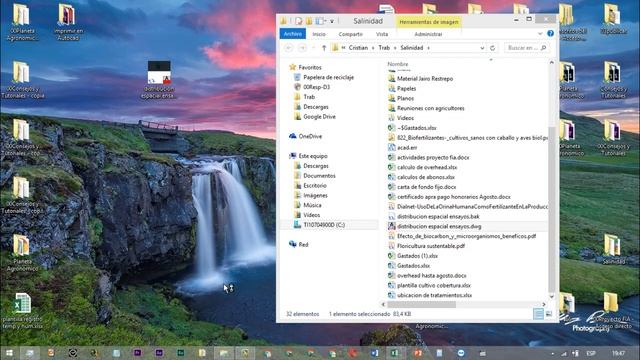Click the New folder icon in quick access toolbar
640x360 pixels.
coord(309,21)
